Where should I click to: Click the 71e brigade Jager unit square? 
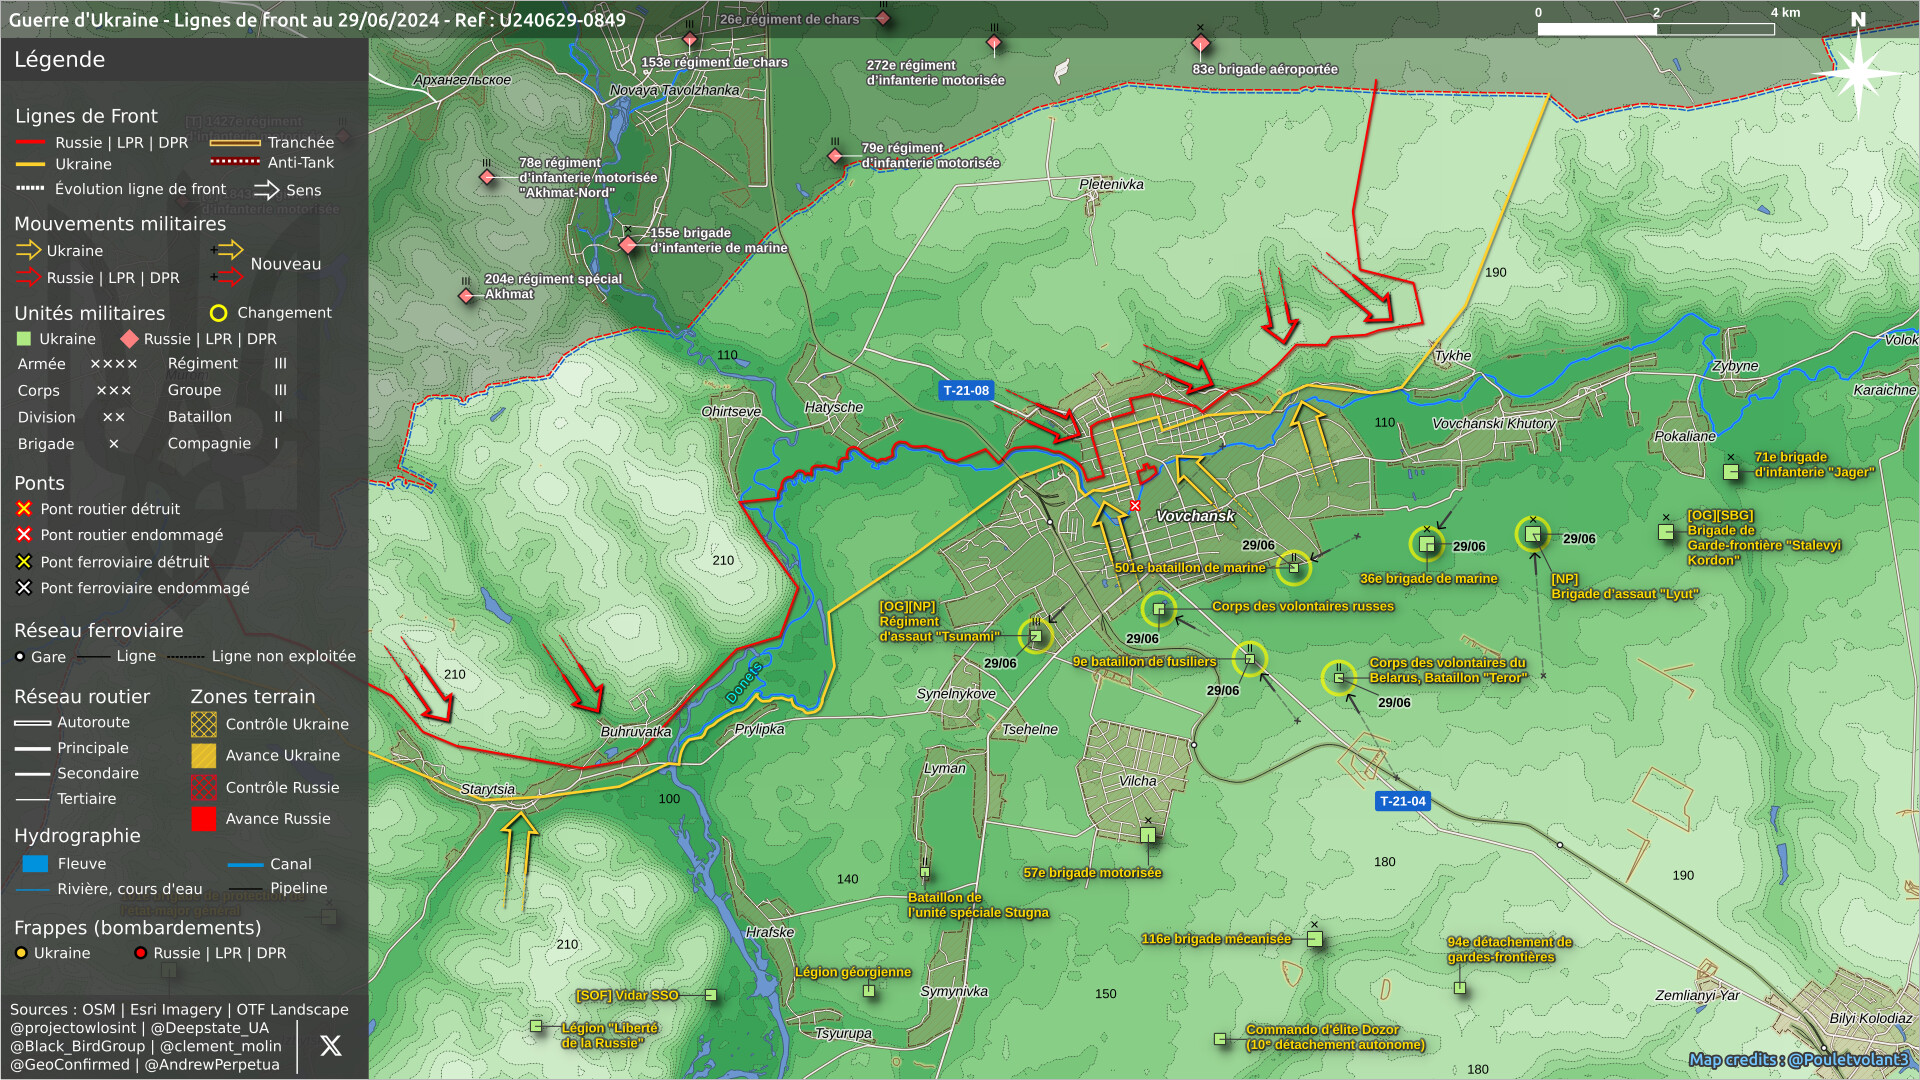tap(1731, 471)
